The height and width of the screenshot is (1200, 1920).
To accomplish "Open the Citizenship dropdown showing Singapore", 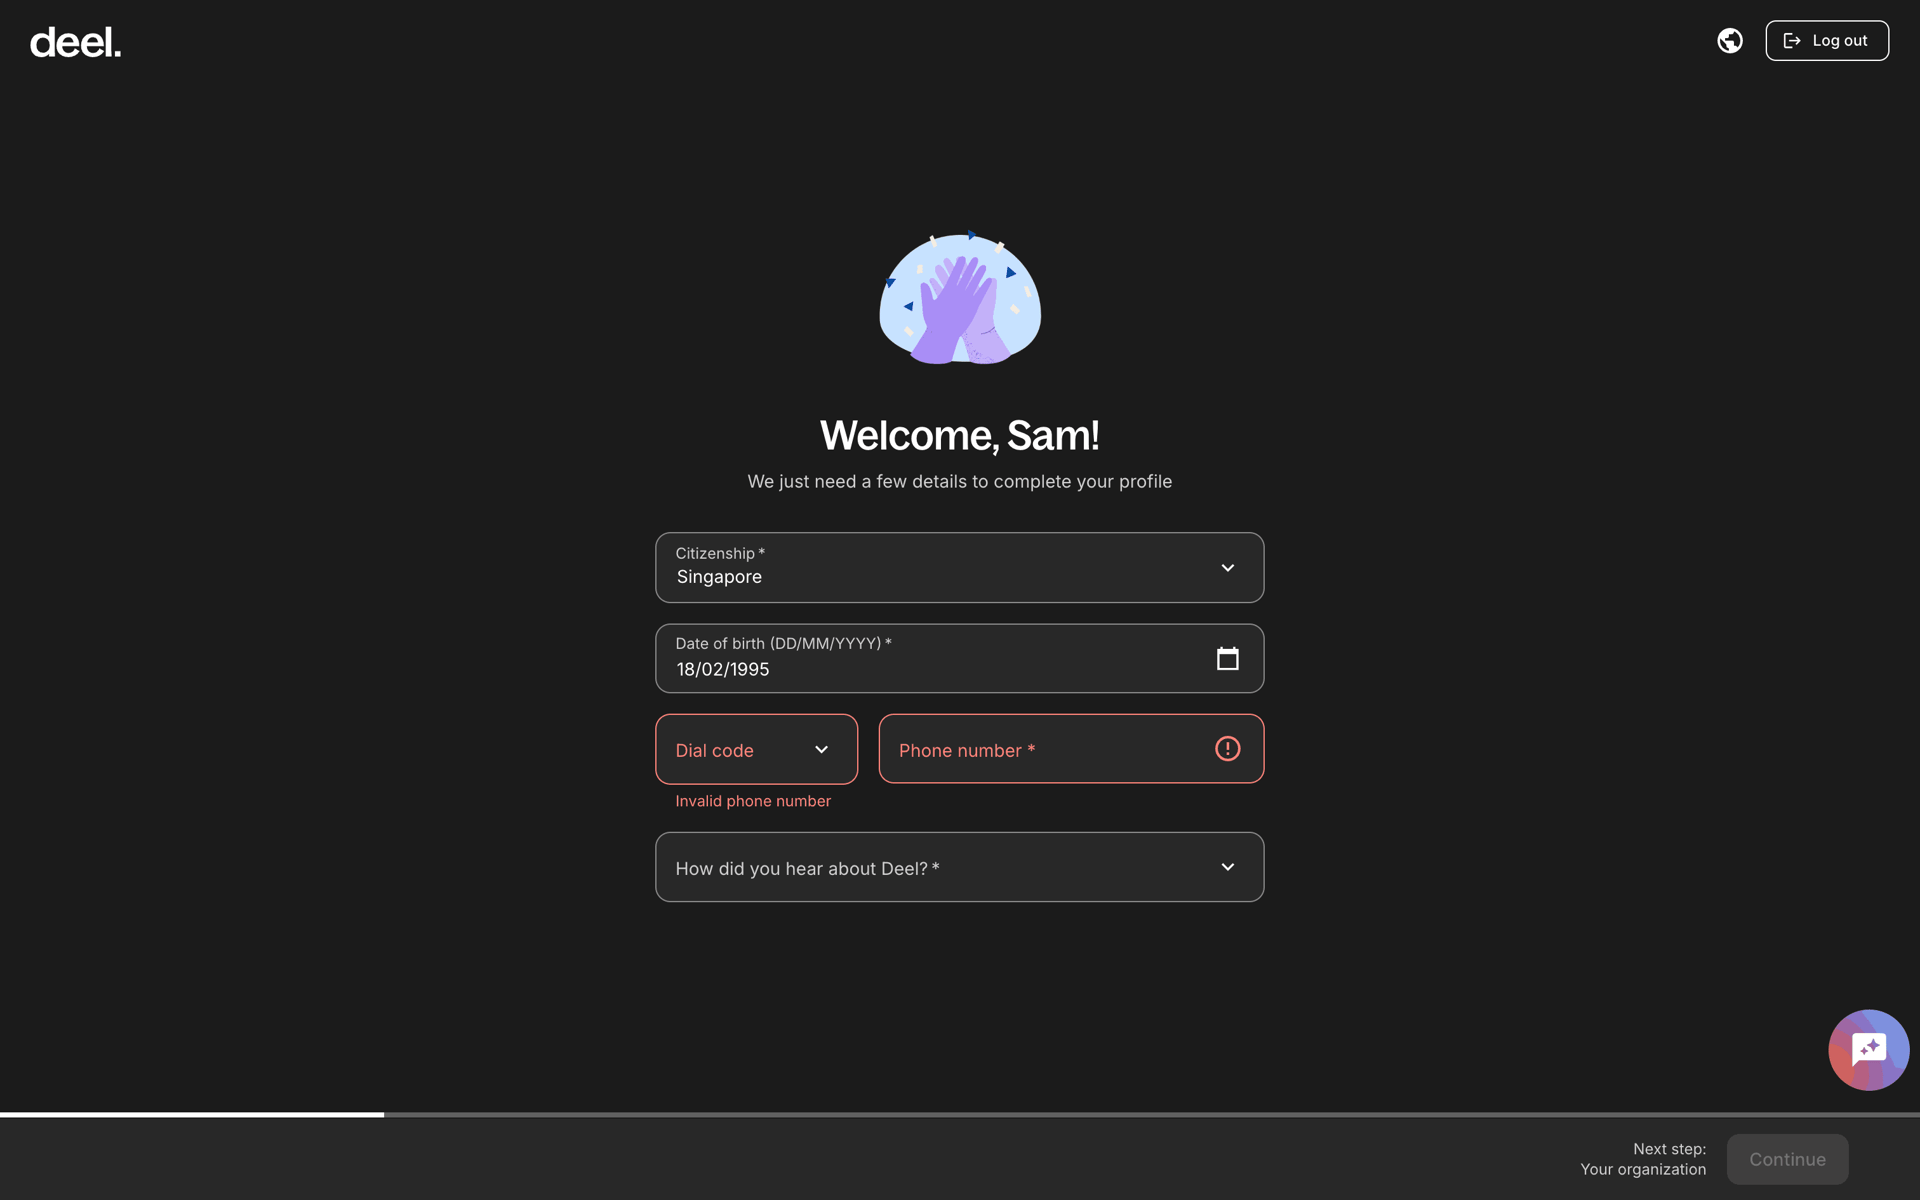I will pos(959,567).
